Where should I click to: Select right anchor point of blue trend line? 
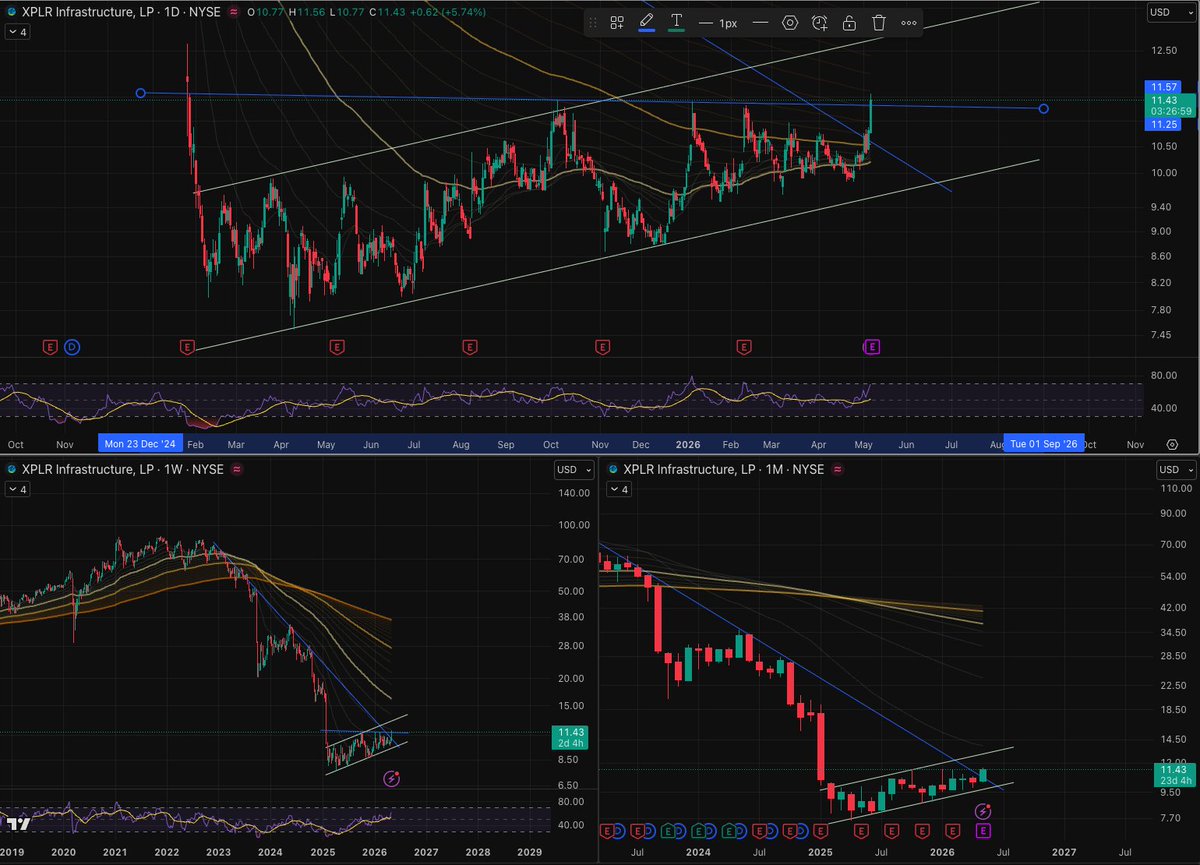(x=1043, y=108)
